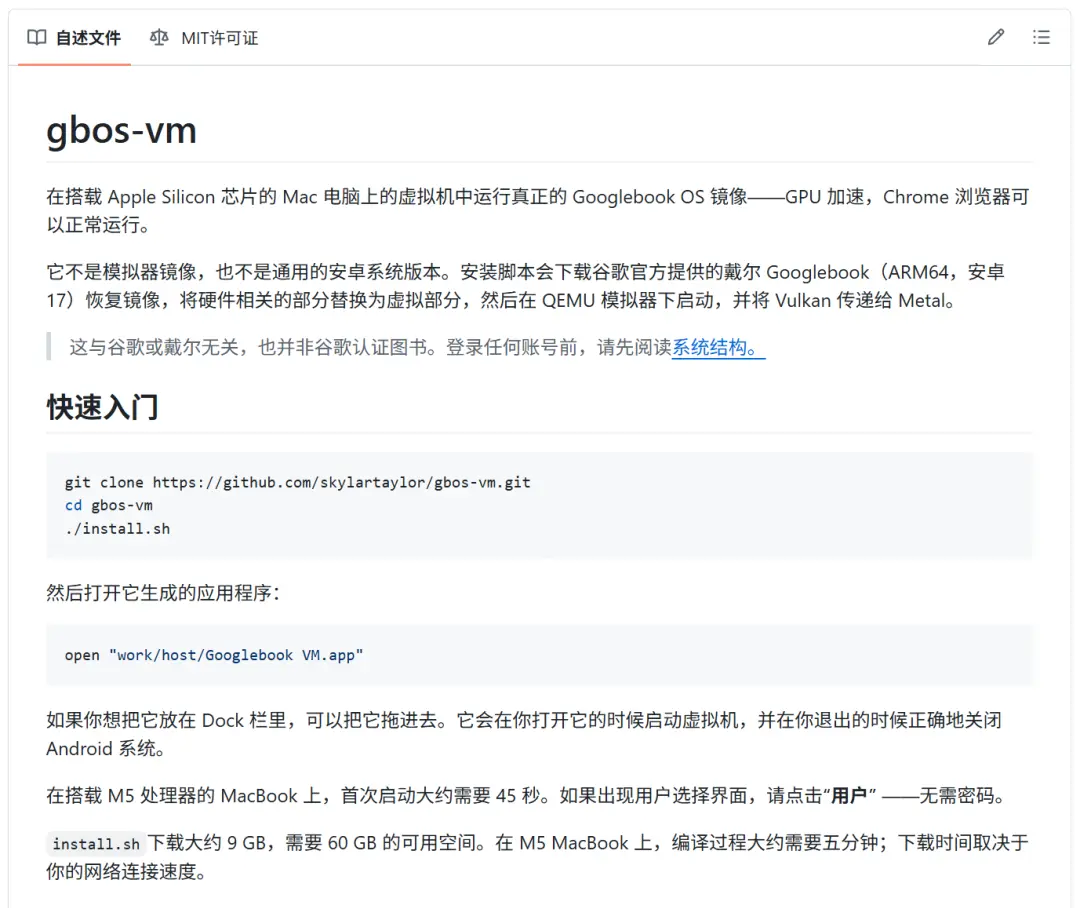Follow the 系统结构 link
The image size is (1080, 908).
pyautogui.click(x=718, y=347)
